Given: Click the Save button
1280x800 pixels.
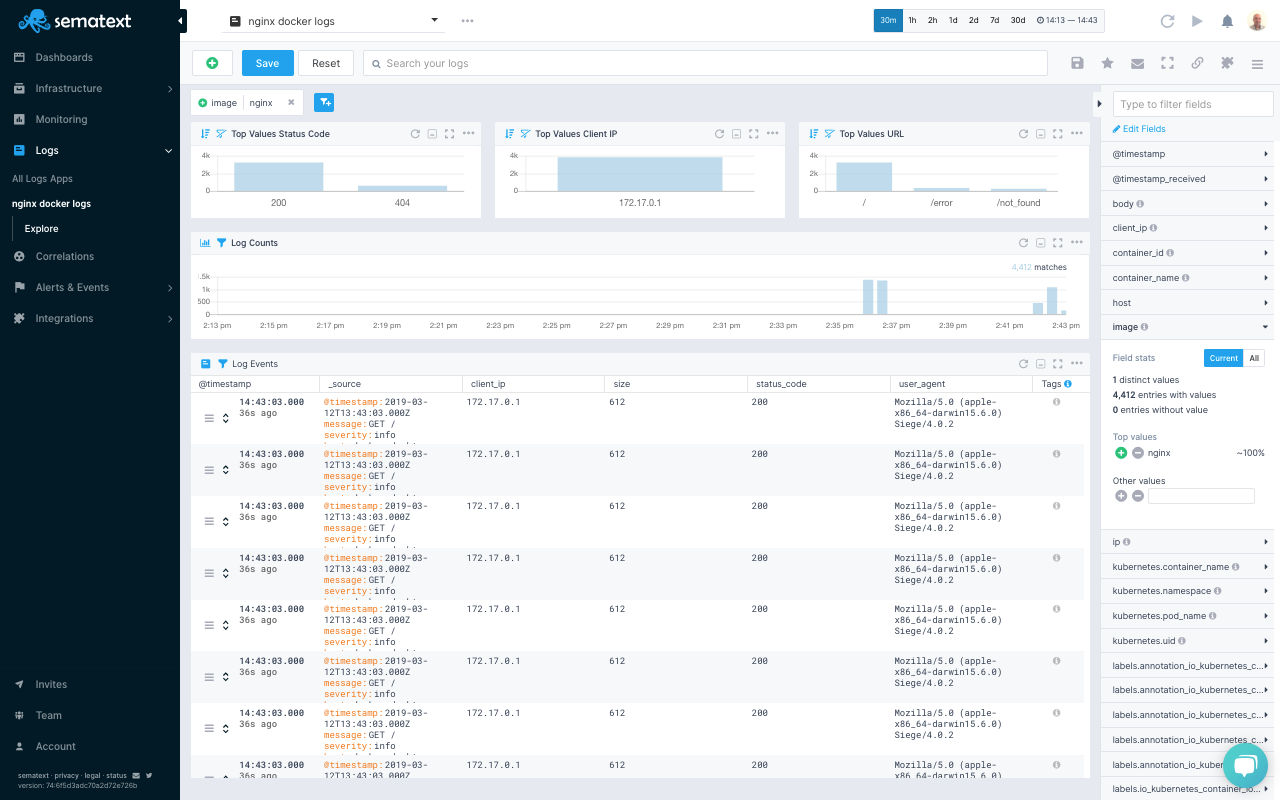Looking at the screenshot, I should [268, 63].
